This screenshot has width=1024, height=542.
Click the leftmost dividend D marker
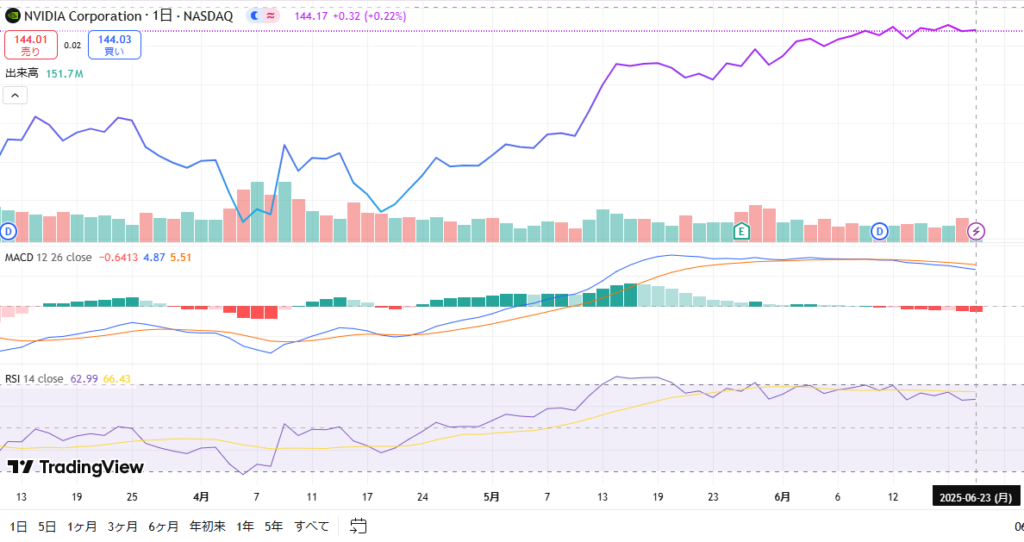tap(8, 231)
